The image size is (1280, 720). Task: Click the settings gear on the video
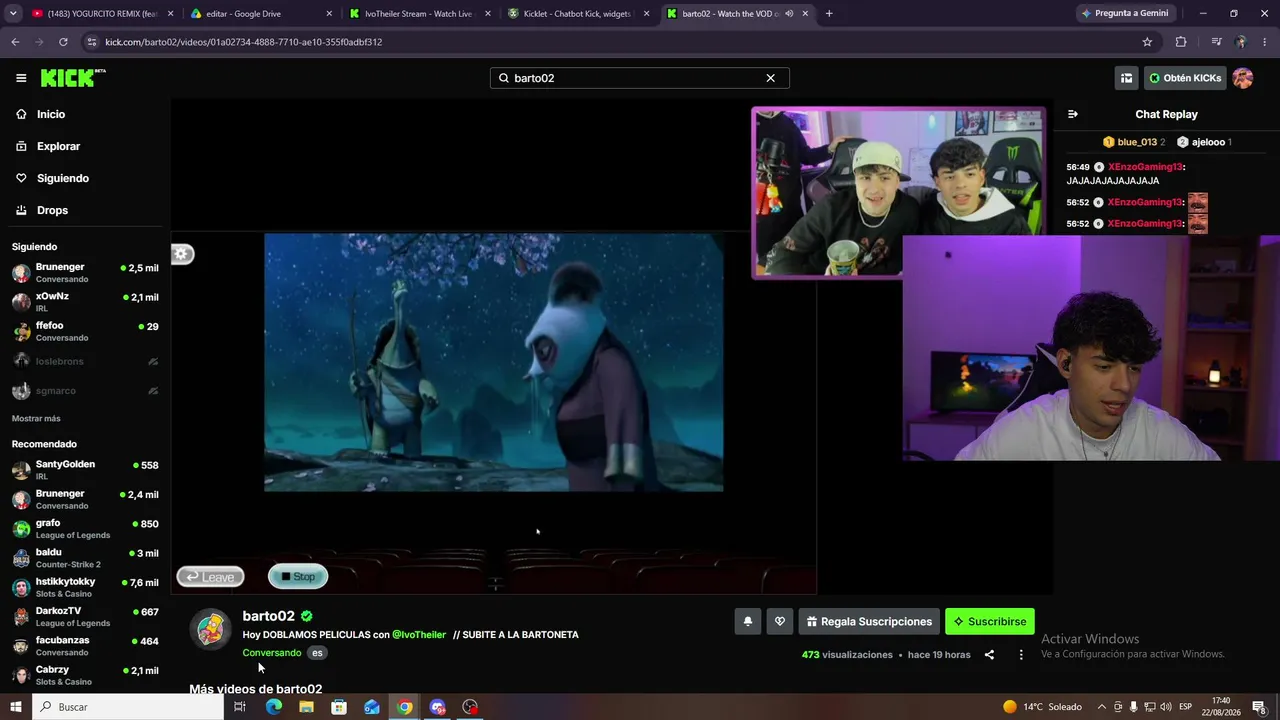(x=182, y=254)
